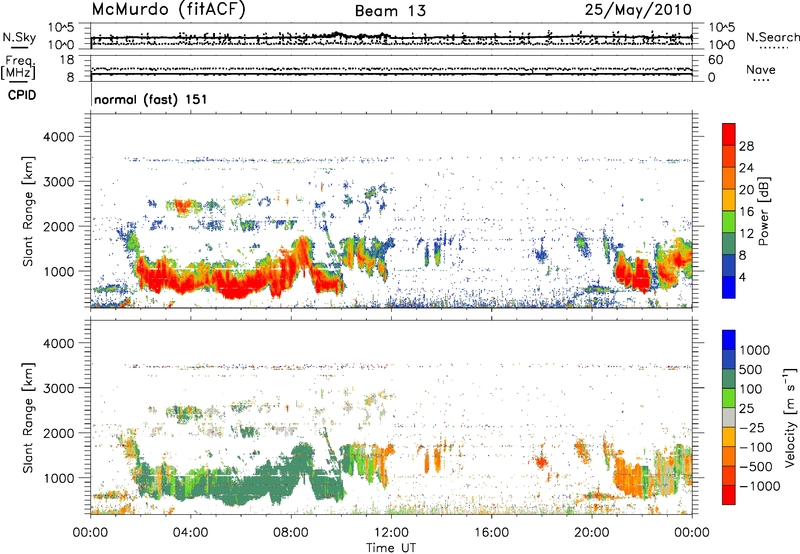Click the '04:00' time axis label
The width and height of the screenshot is (800, 554).
(x=190, y=533)
